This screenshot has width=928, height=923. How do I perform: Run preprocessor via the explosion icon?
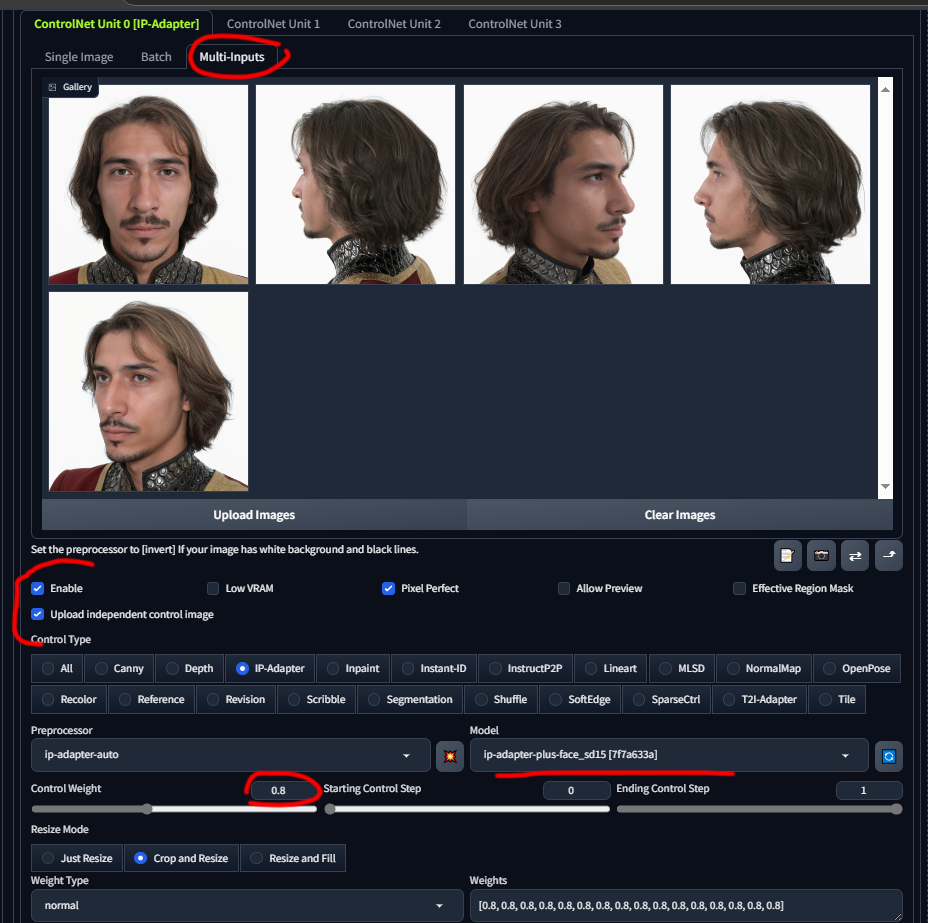(450, 756)
